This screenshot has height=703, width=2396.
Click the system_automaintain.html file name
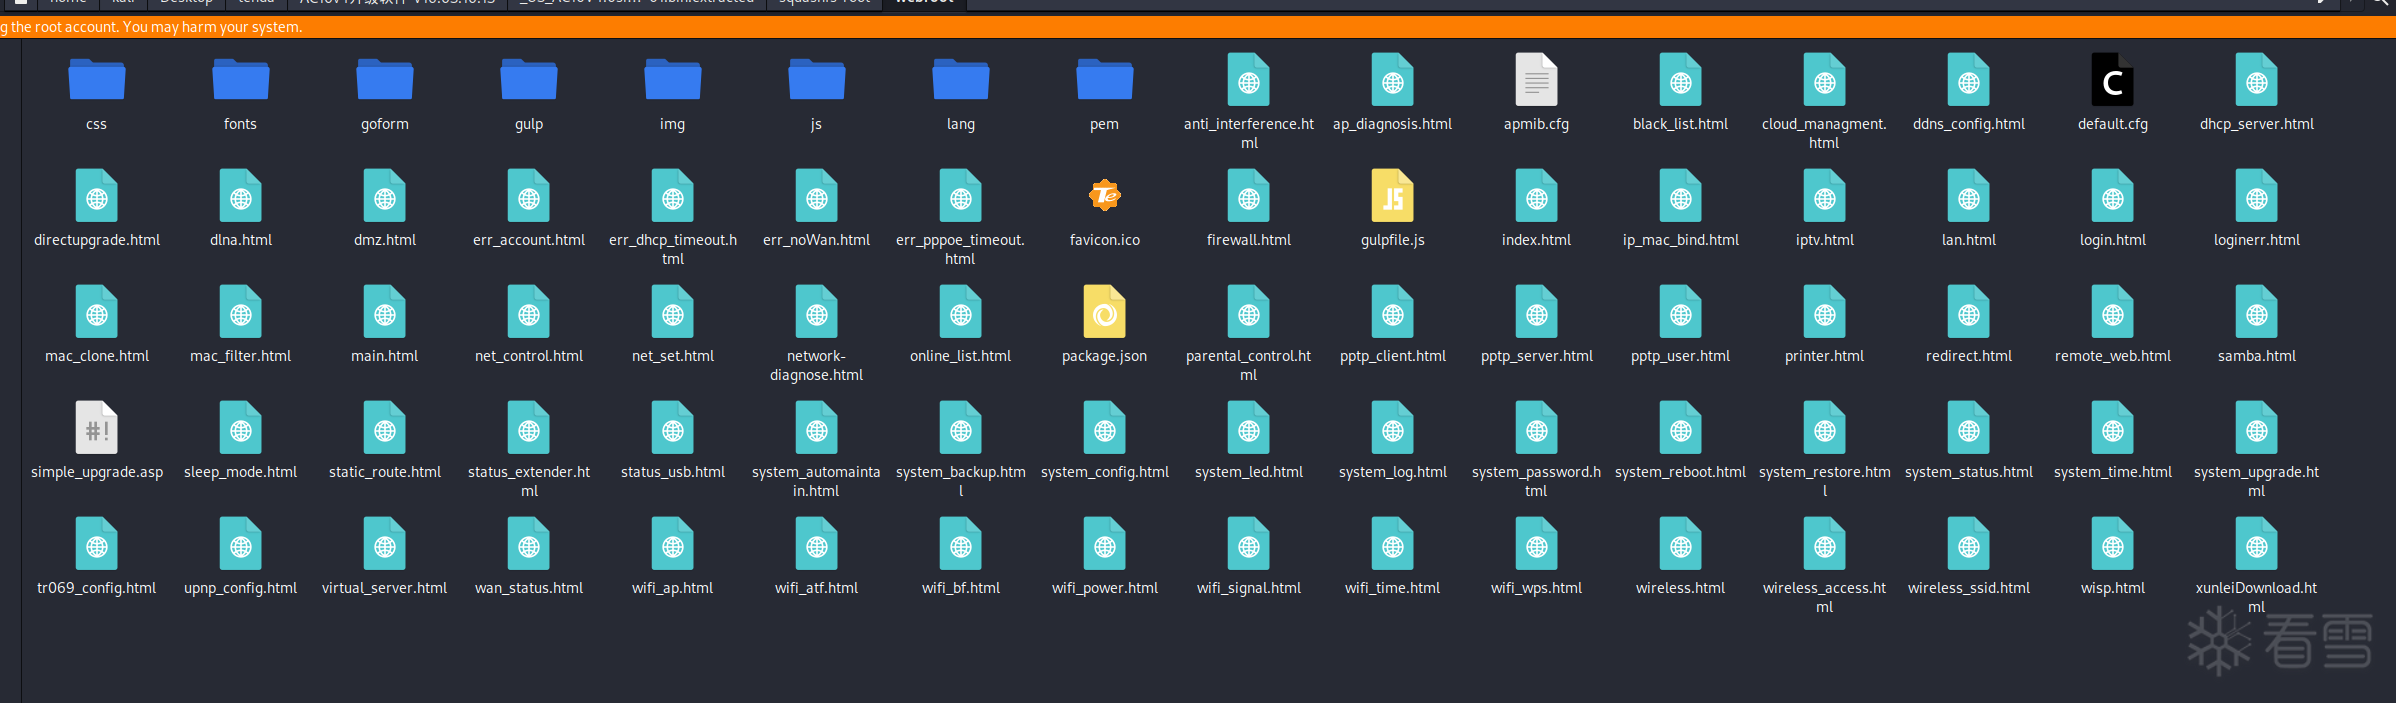(x=816, y=481)
